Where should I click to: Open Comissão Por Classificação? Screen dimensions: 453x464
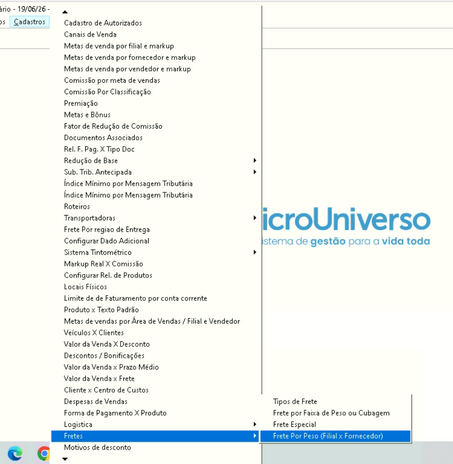point(155,92)
